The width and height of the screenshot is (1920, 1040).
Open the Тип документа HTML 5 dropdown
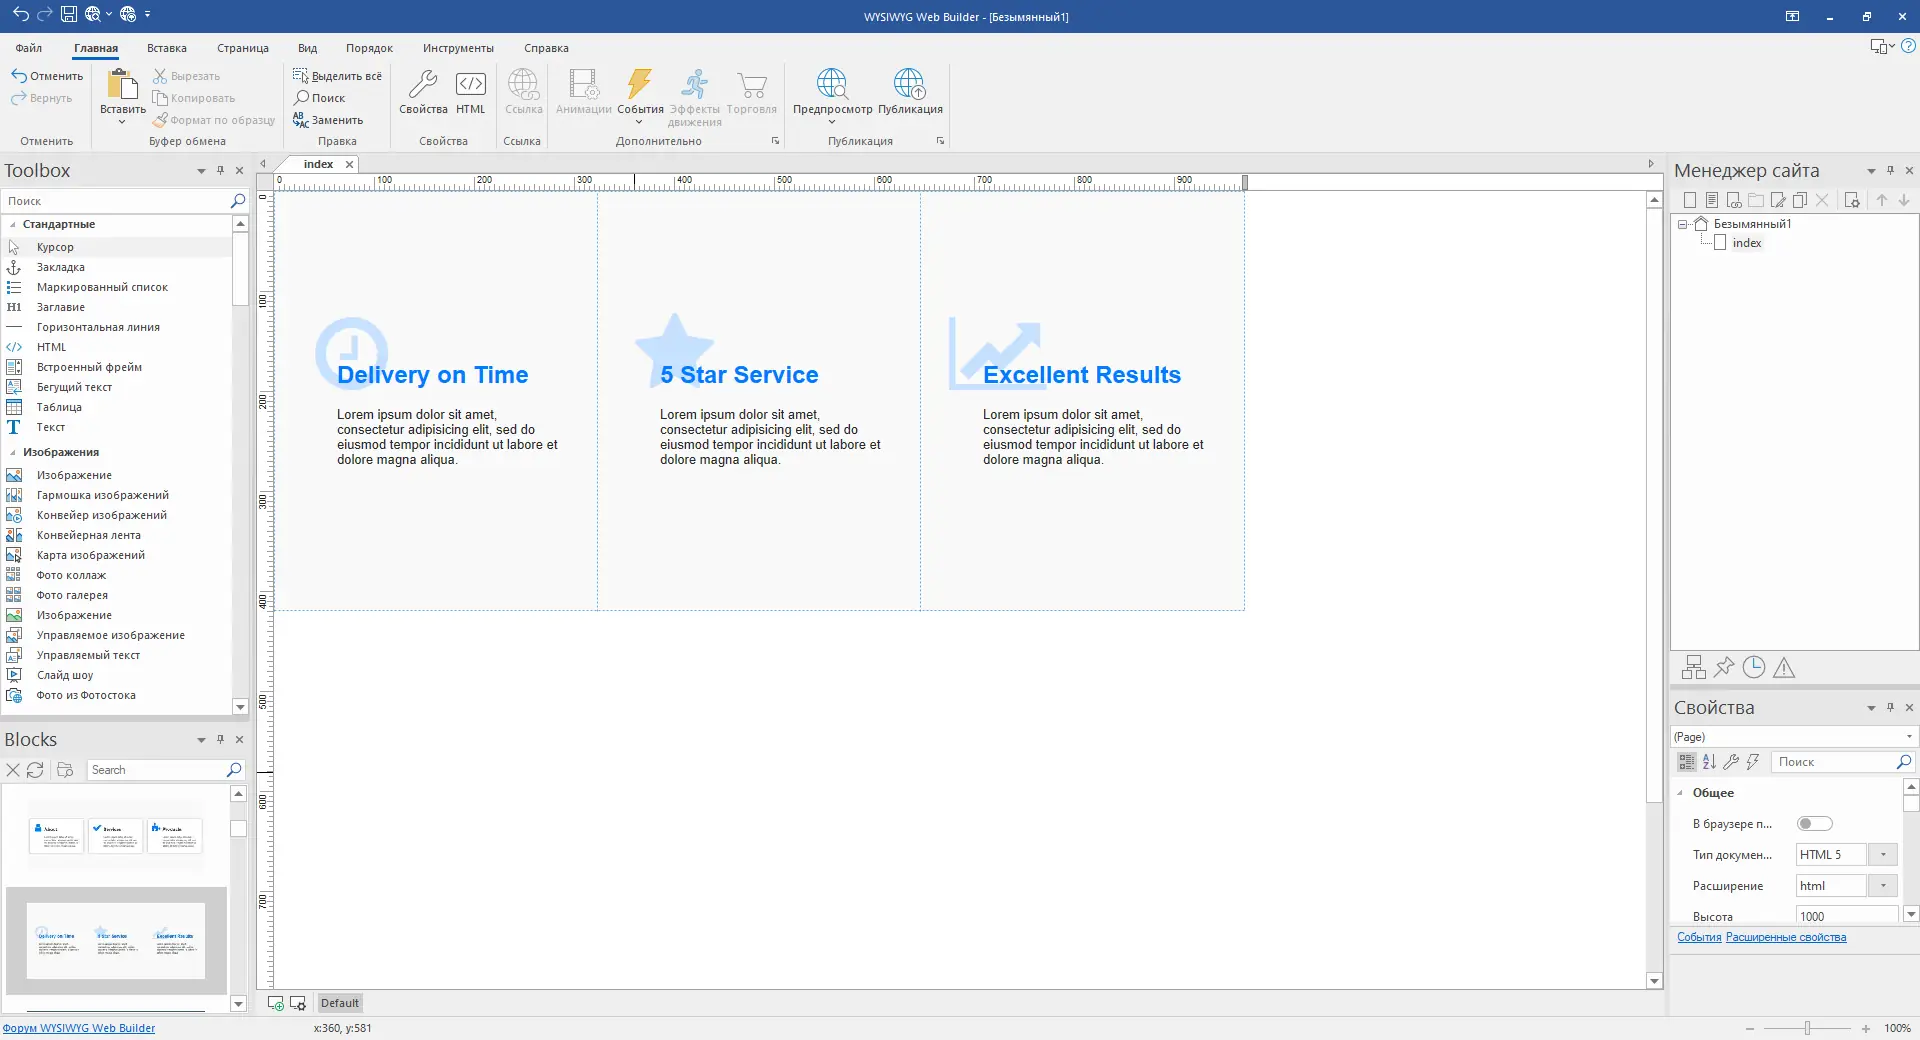pyautogui.click(x=1883, y=855)
